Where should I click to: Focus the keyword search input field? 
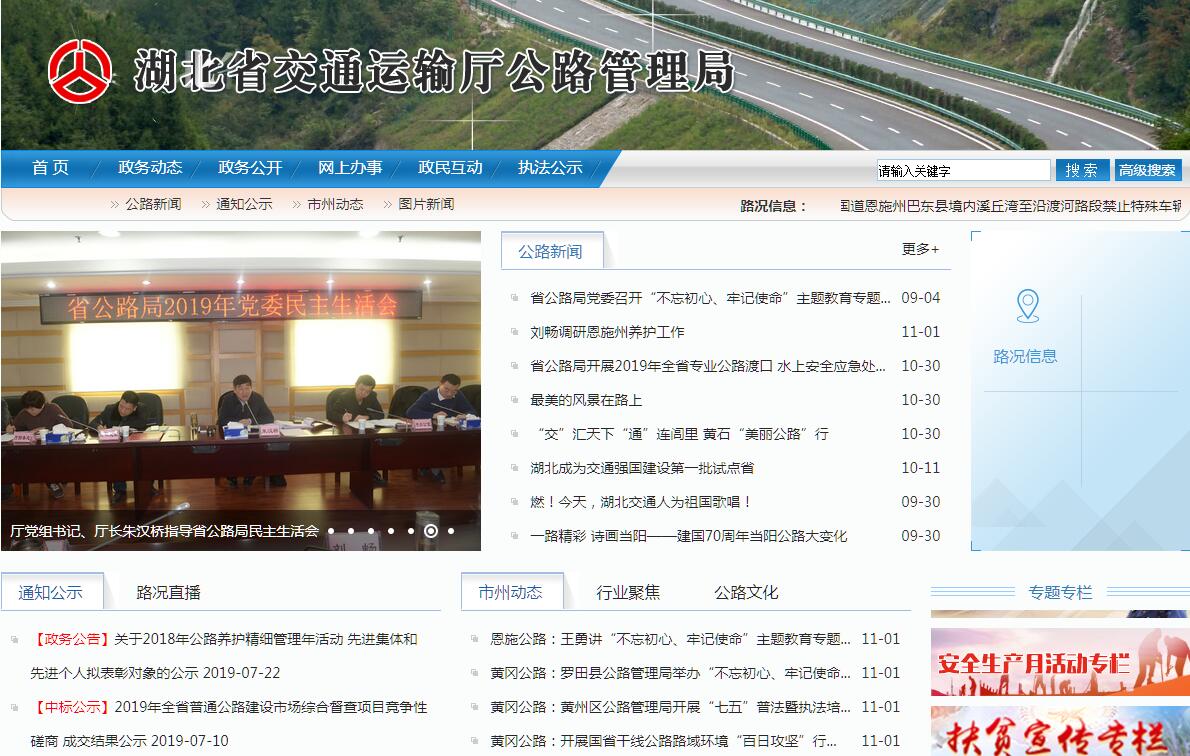click(x=963, y=170)
